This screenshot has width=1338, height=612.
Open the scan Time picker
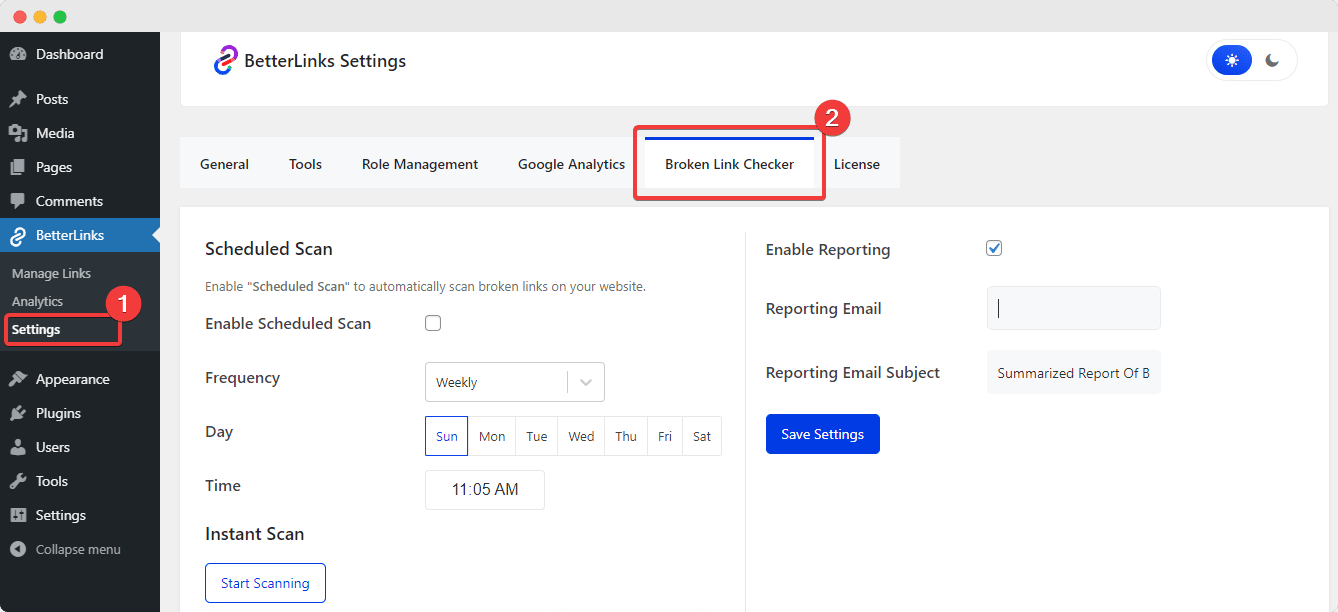point(484,489)
